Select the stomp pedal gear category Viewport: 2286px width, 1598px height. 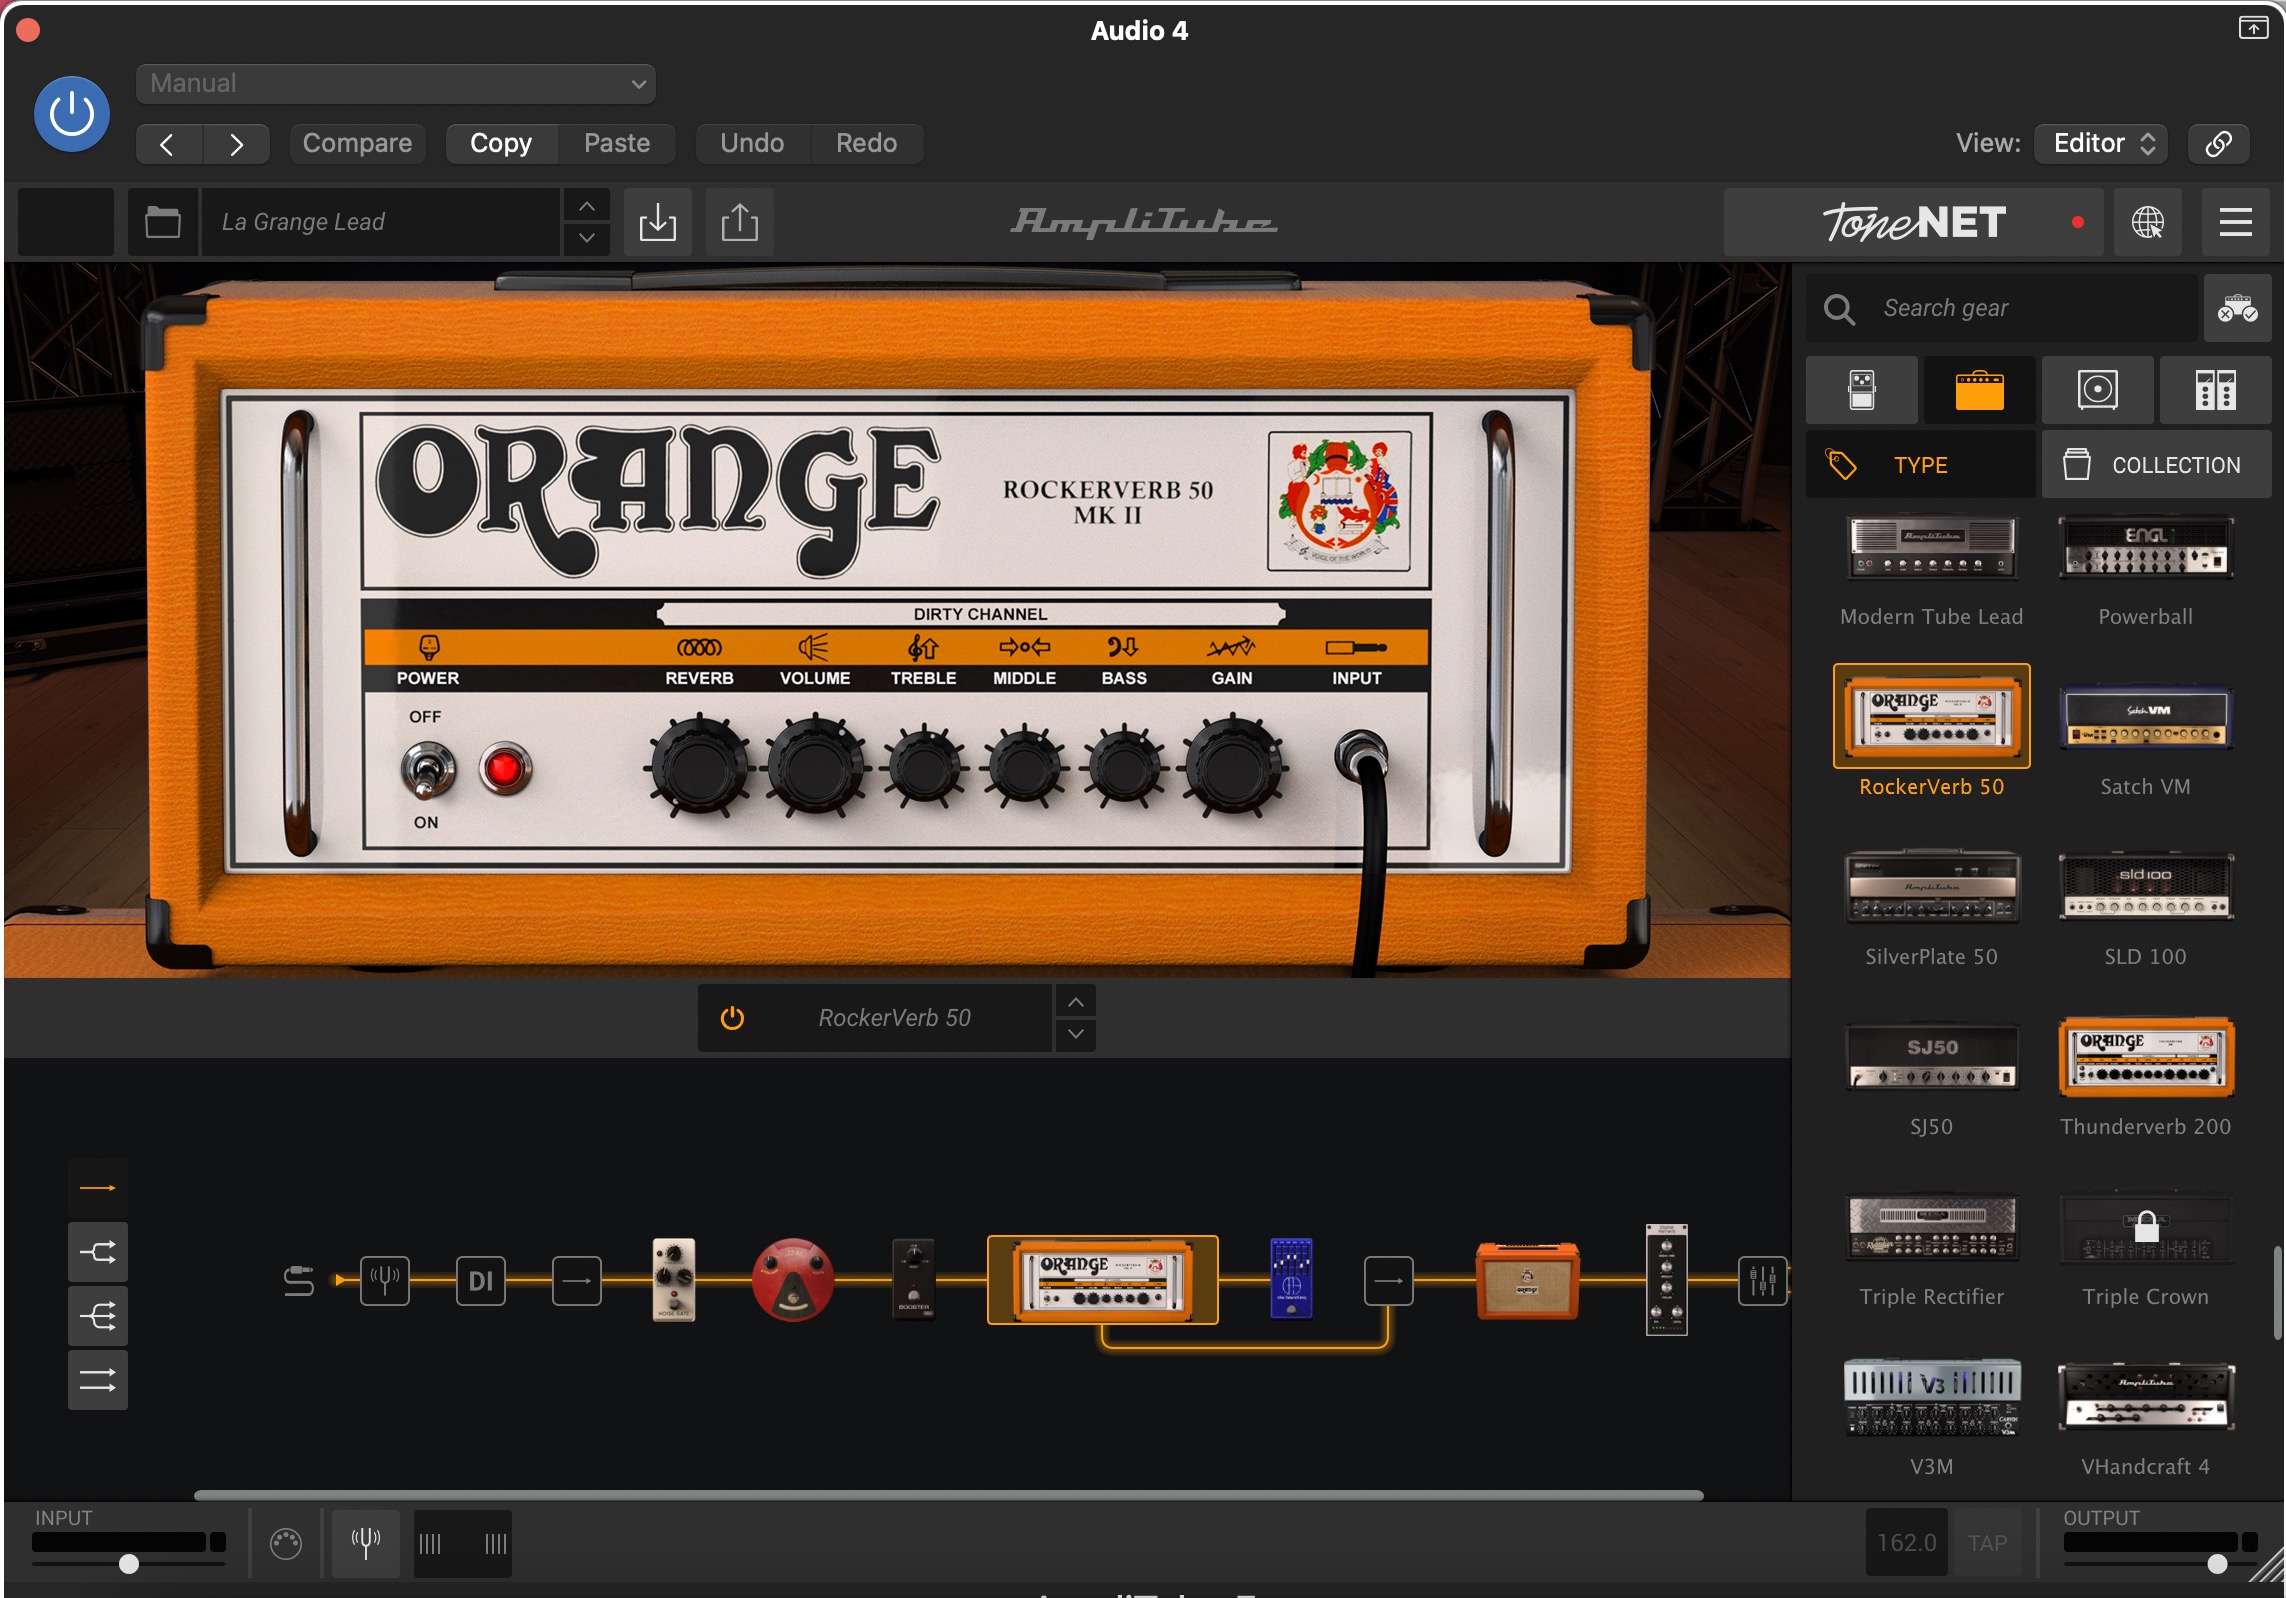point(1862,389)
